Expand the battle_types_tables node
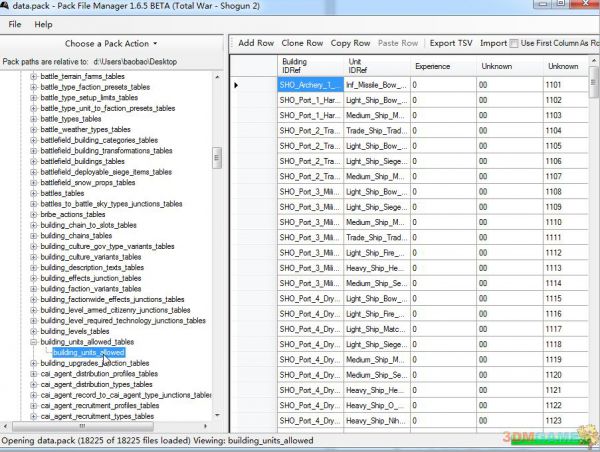This screenshot has height=452, width=600. [33, 119]
